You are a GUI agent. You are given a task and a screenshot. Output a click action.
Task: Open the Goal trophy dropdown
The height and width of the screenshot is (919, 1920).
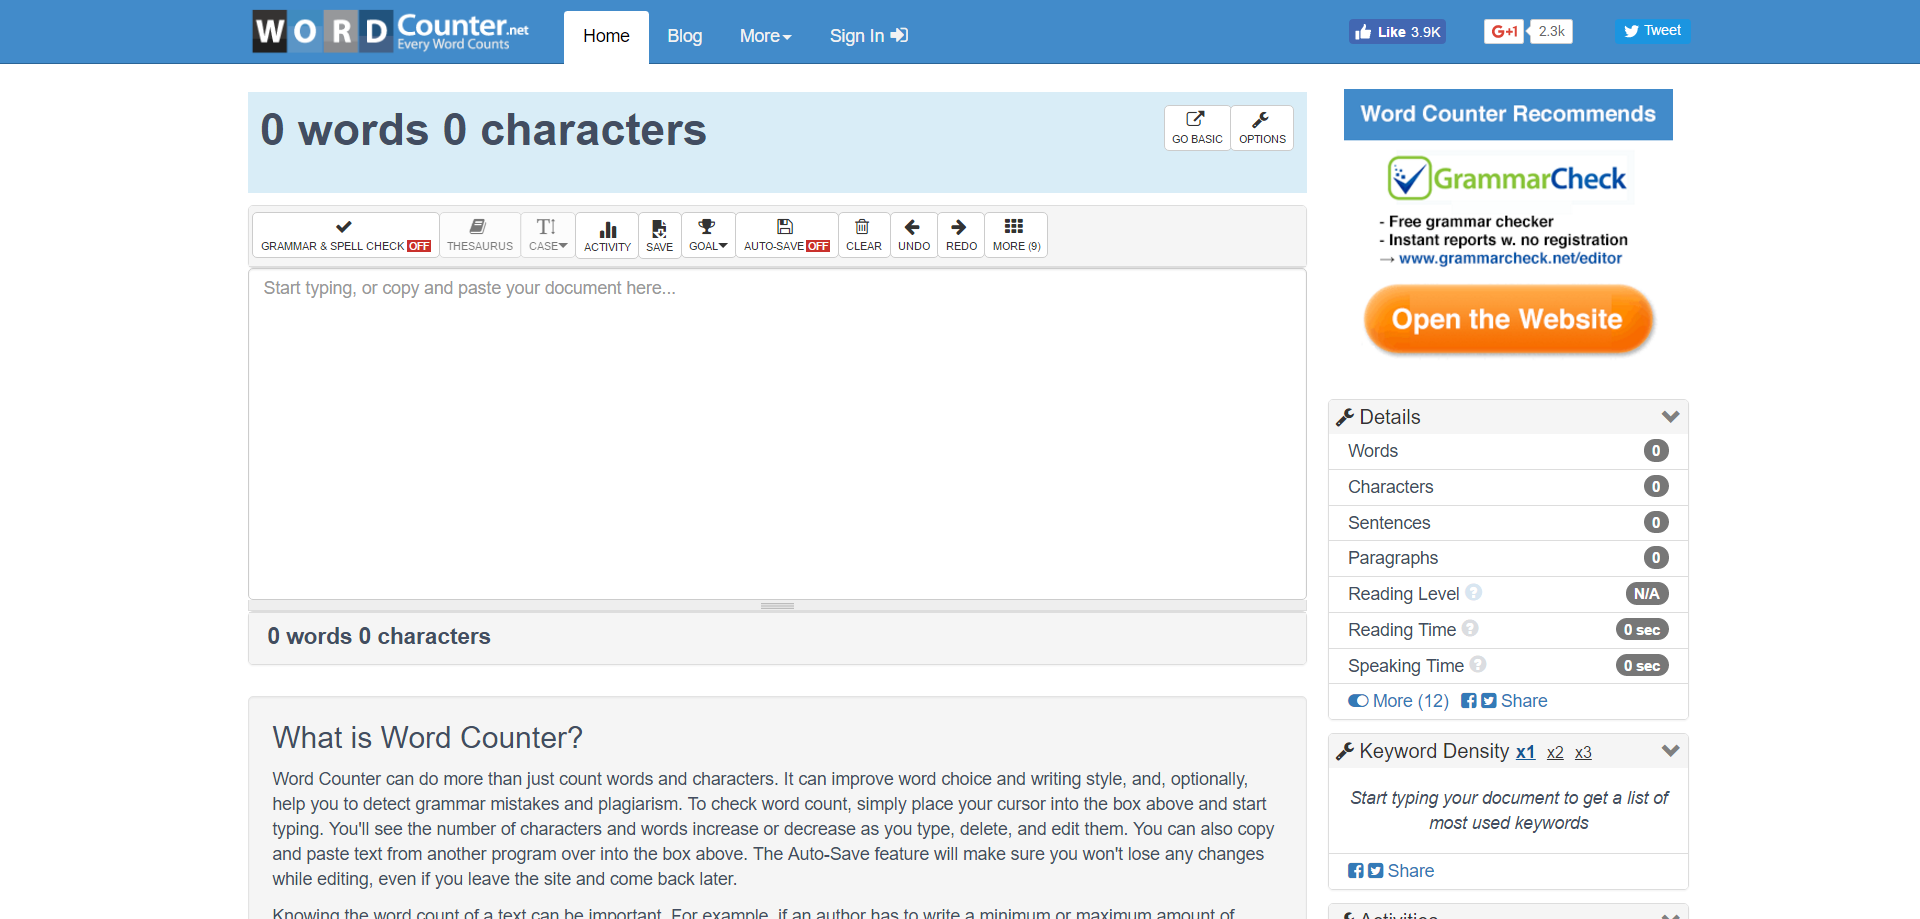click(708, 235)
